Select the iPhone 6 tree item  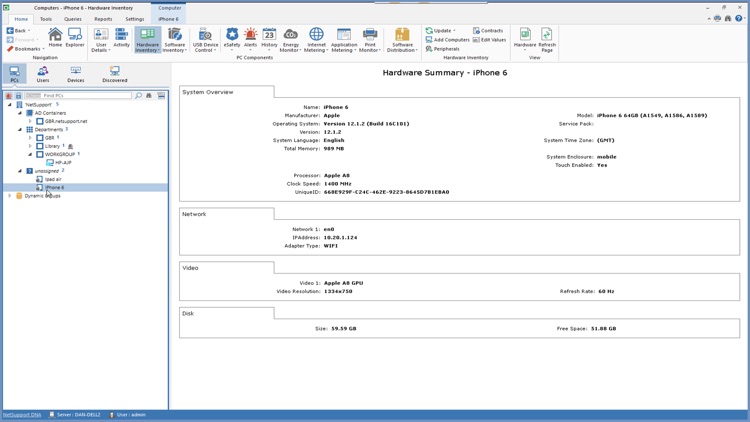pyautogui.click(x=55, y=188)
